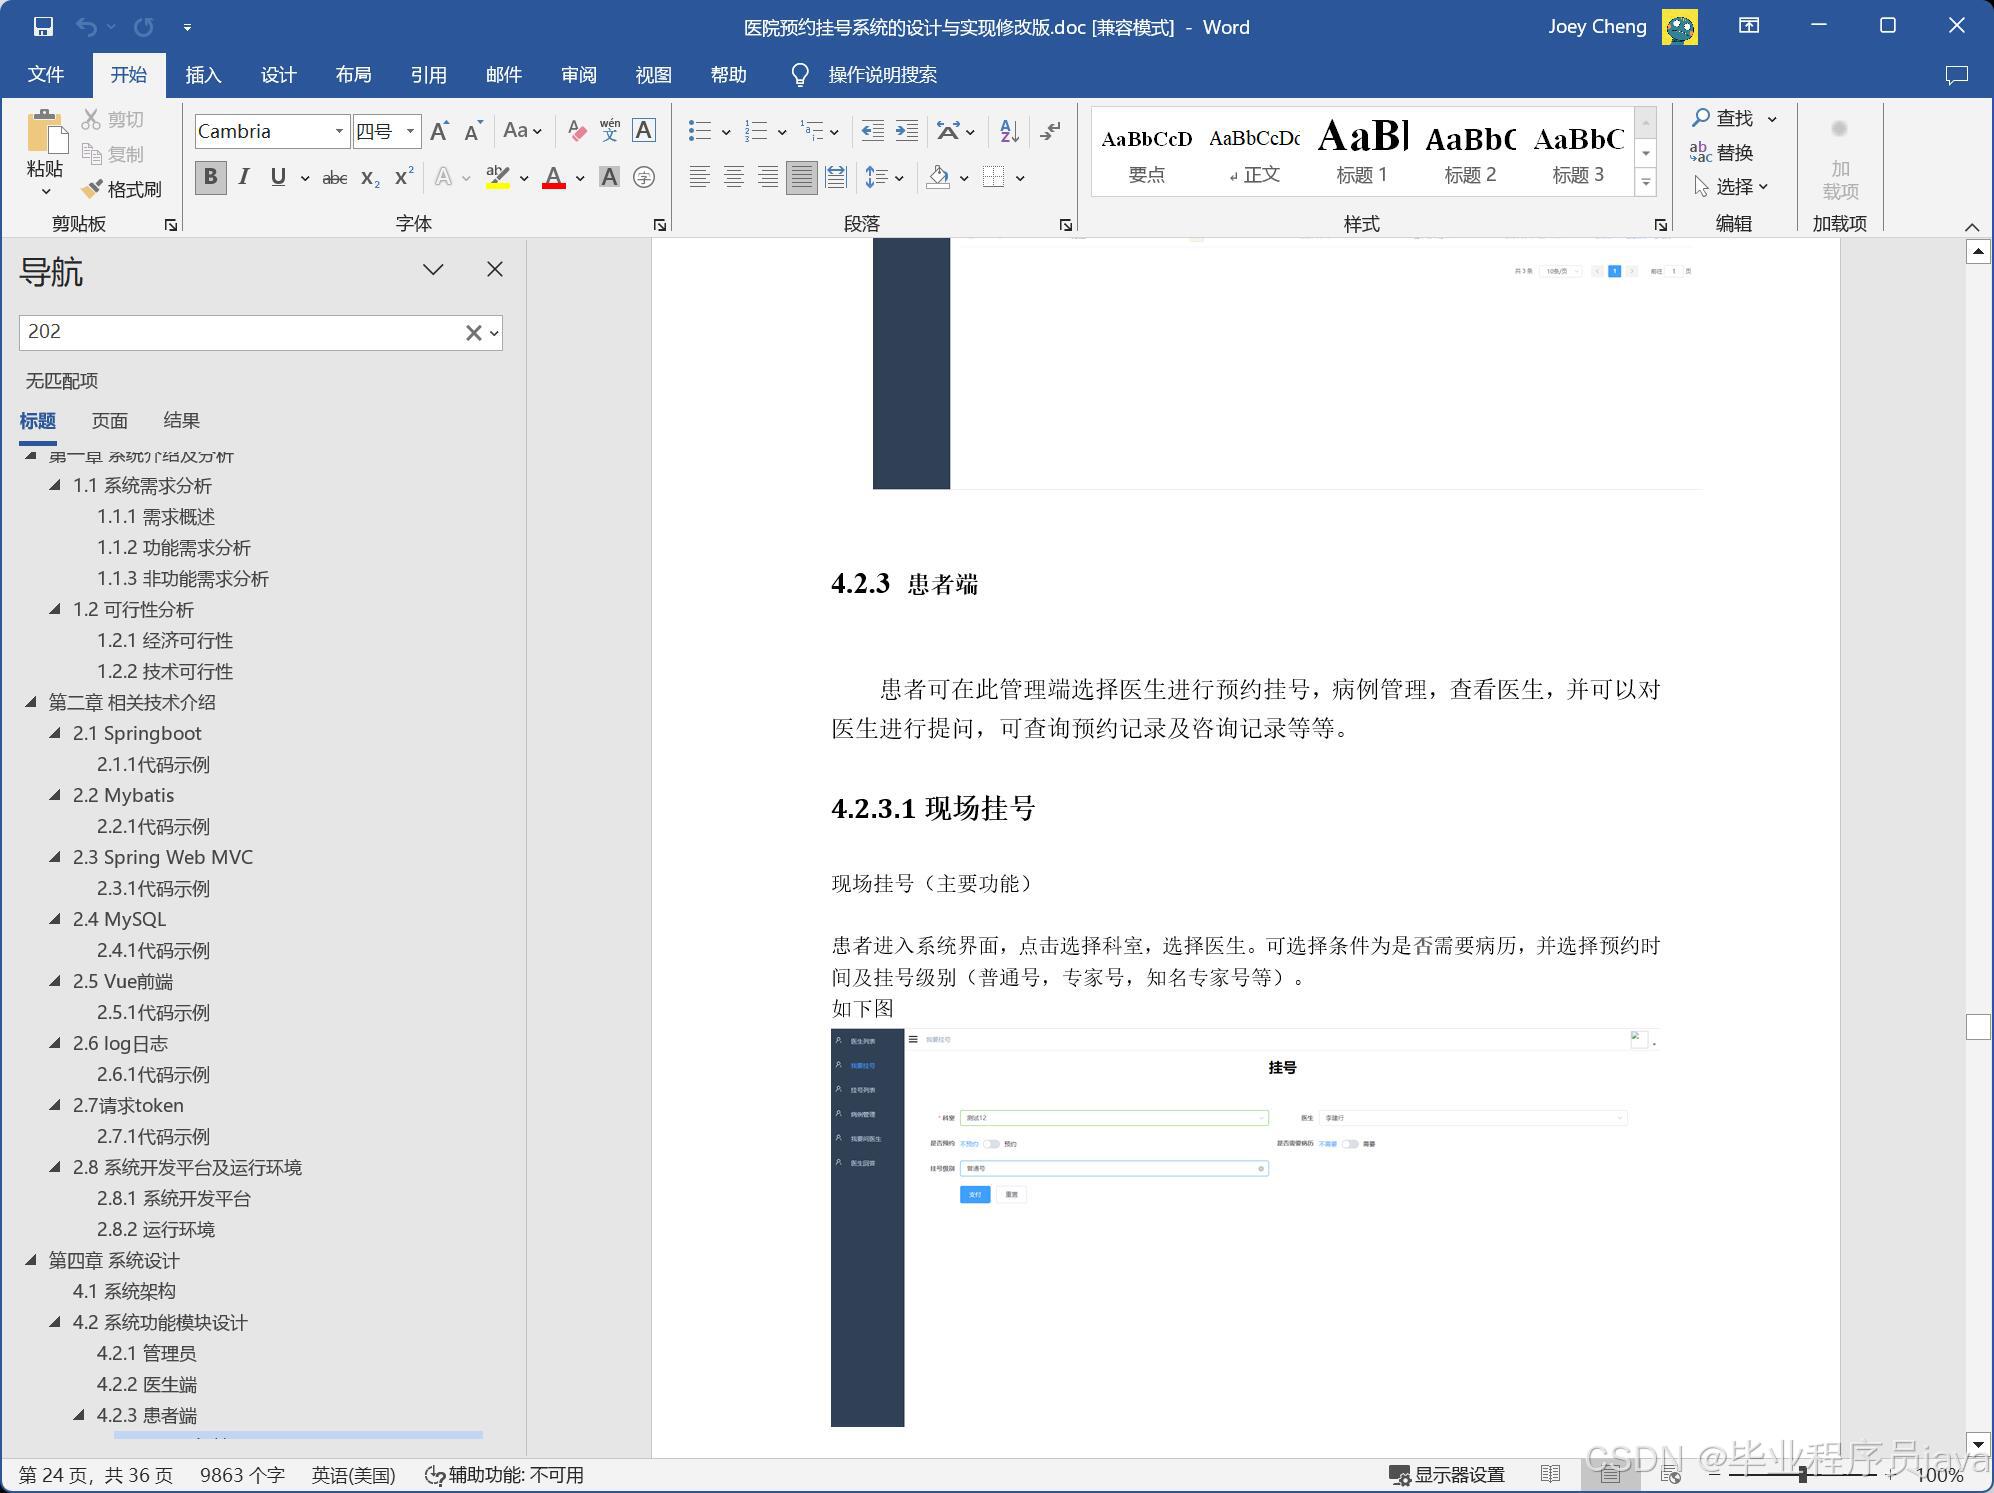Select the Format Painter tool
Screen dimensions: 1994x1493
(121, 189)
